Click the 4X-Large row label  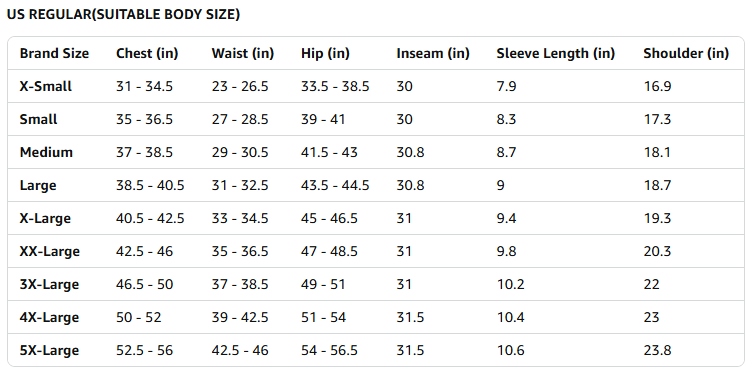[49, 318]
